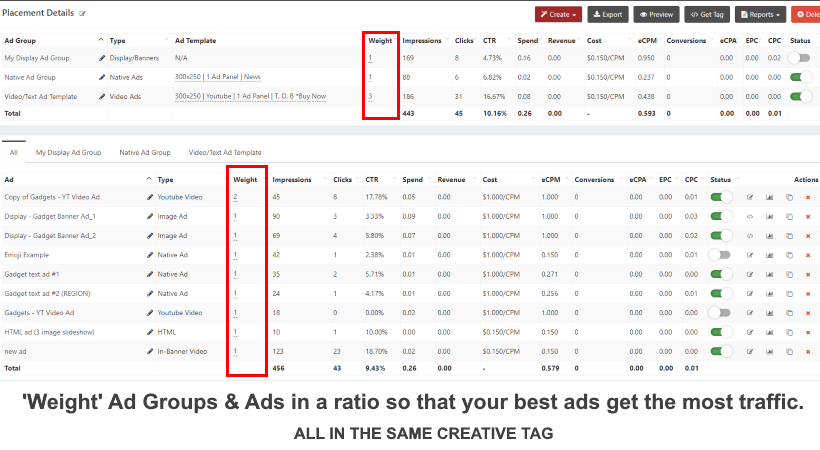Edit the 'new ad' name with pencil

(150, 352)
